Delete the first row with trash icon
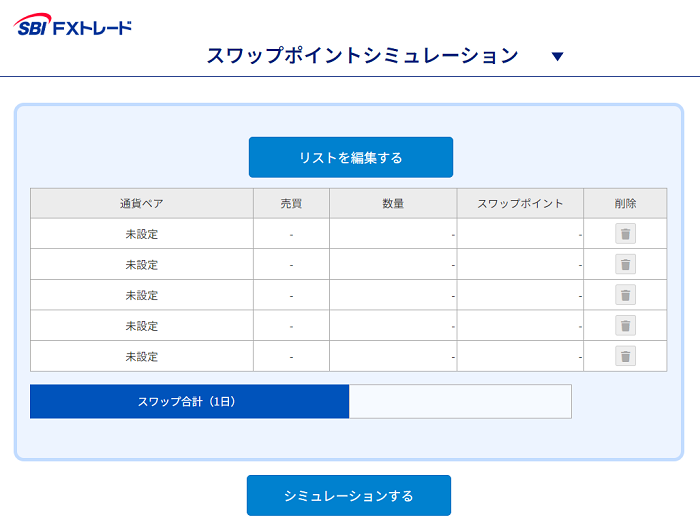The width and height of the screenshot is (700, 526). click(x=625, y=234)
